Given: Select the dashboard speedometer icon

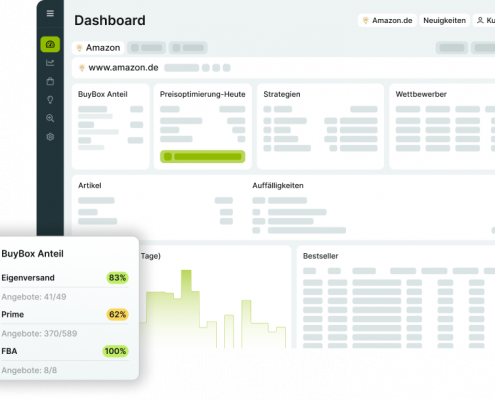Looking at the screenshot, I should [50, 44].
